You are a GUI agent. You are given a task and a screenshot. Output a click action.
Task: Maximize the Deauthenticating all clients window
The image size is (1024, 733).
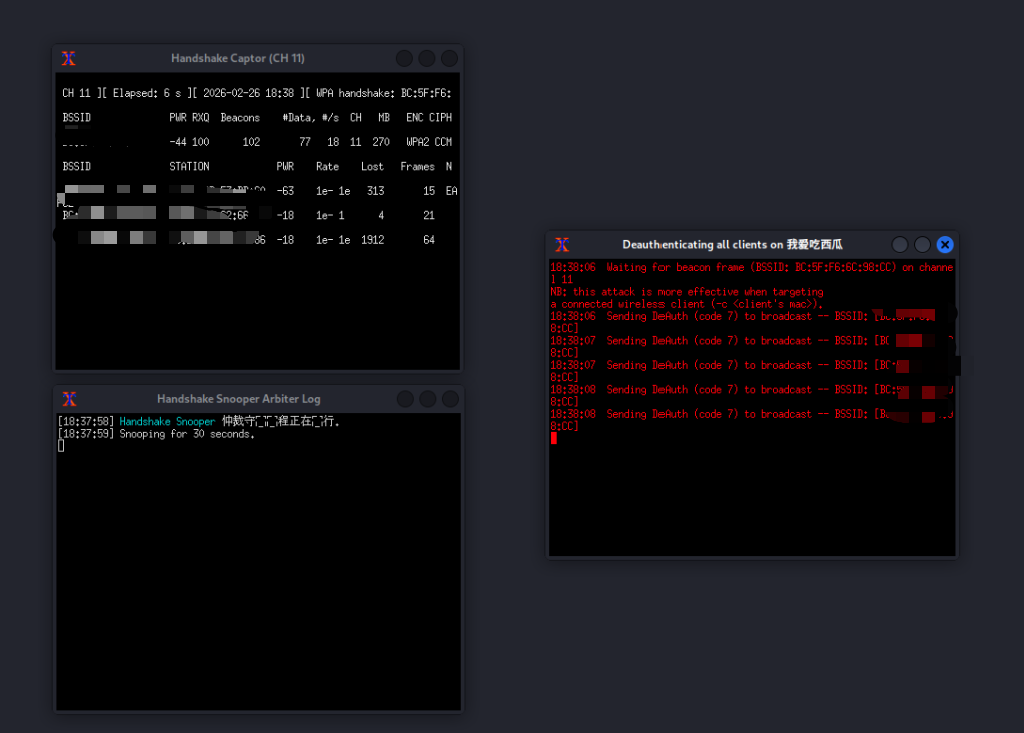pos(923,245)
